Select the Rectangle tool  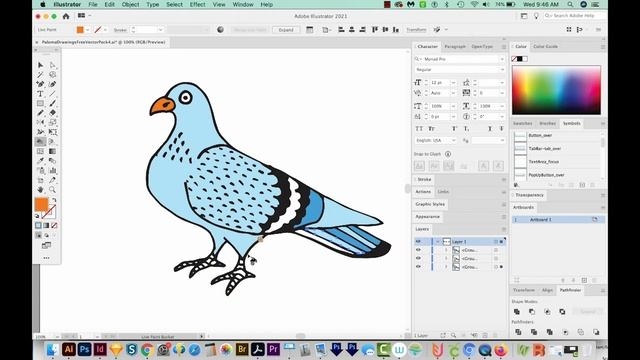pyautogui.click(x=40, y=103)
